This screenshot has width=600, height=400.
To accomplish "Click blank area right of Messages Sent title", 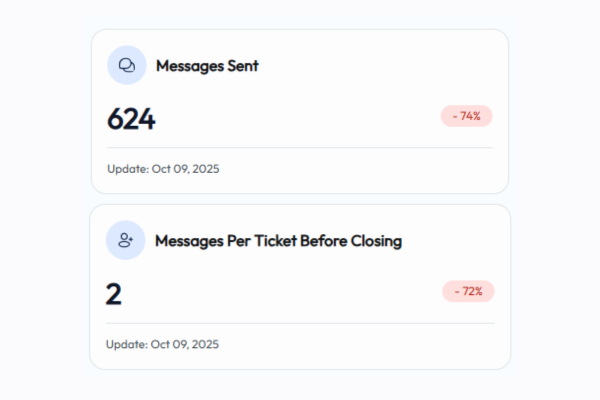I will (380, 66).
